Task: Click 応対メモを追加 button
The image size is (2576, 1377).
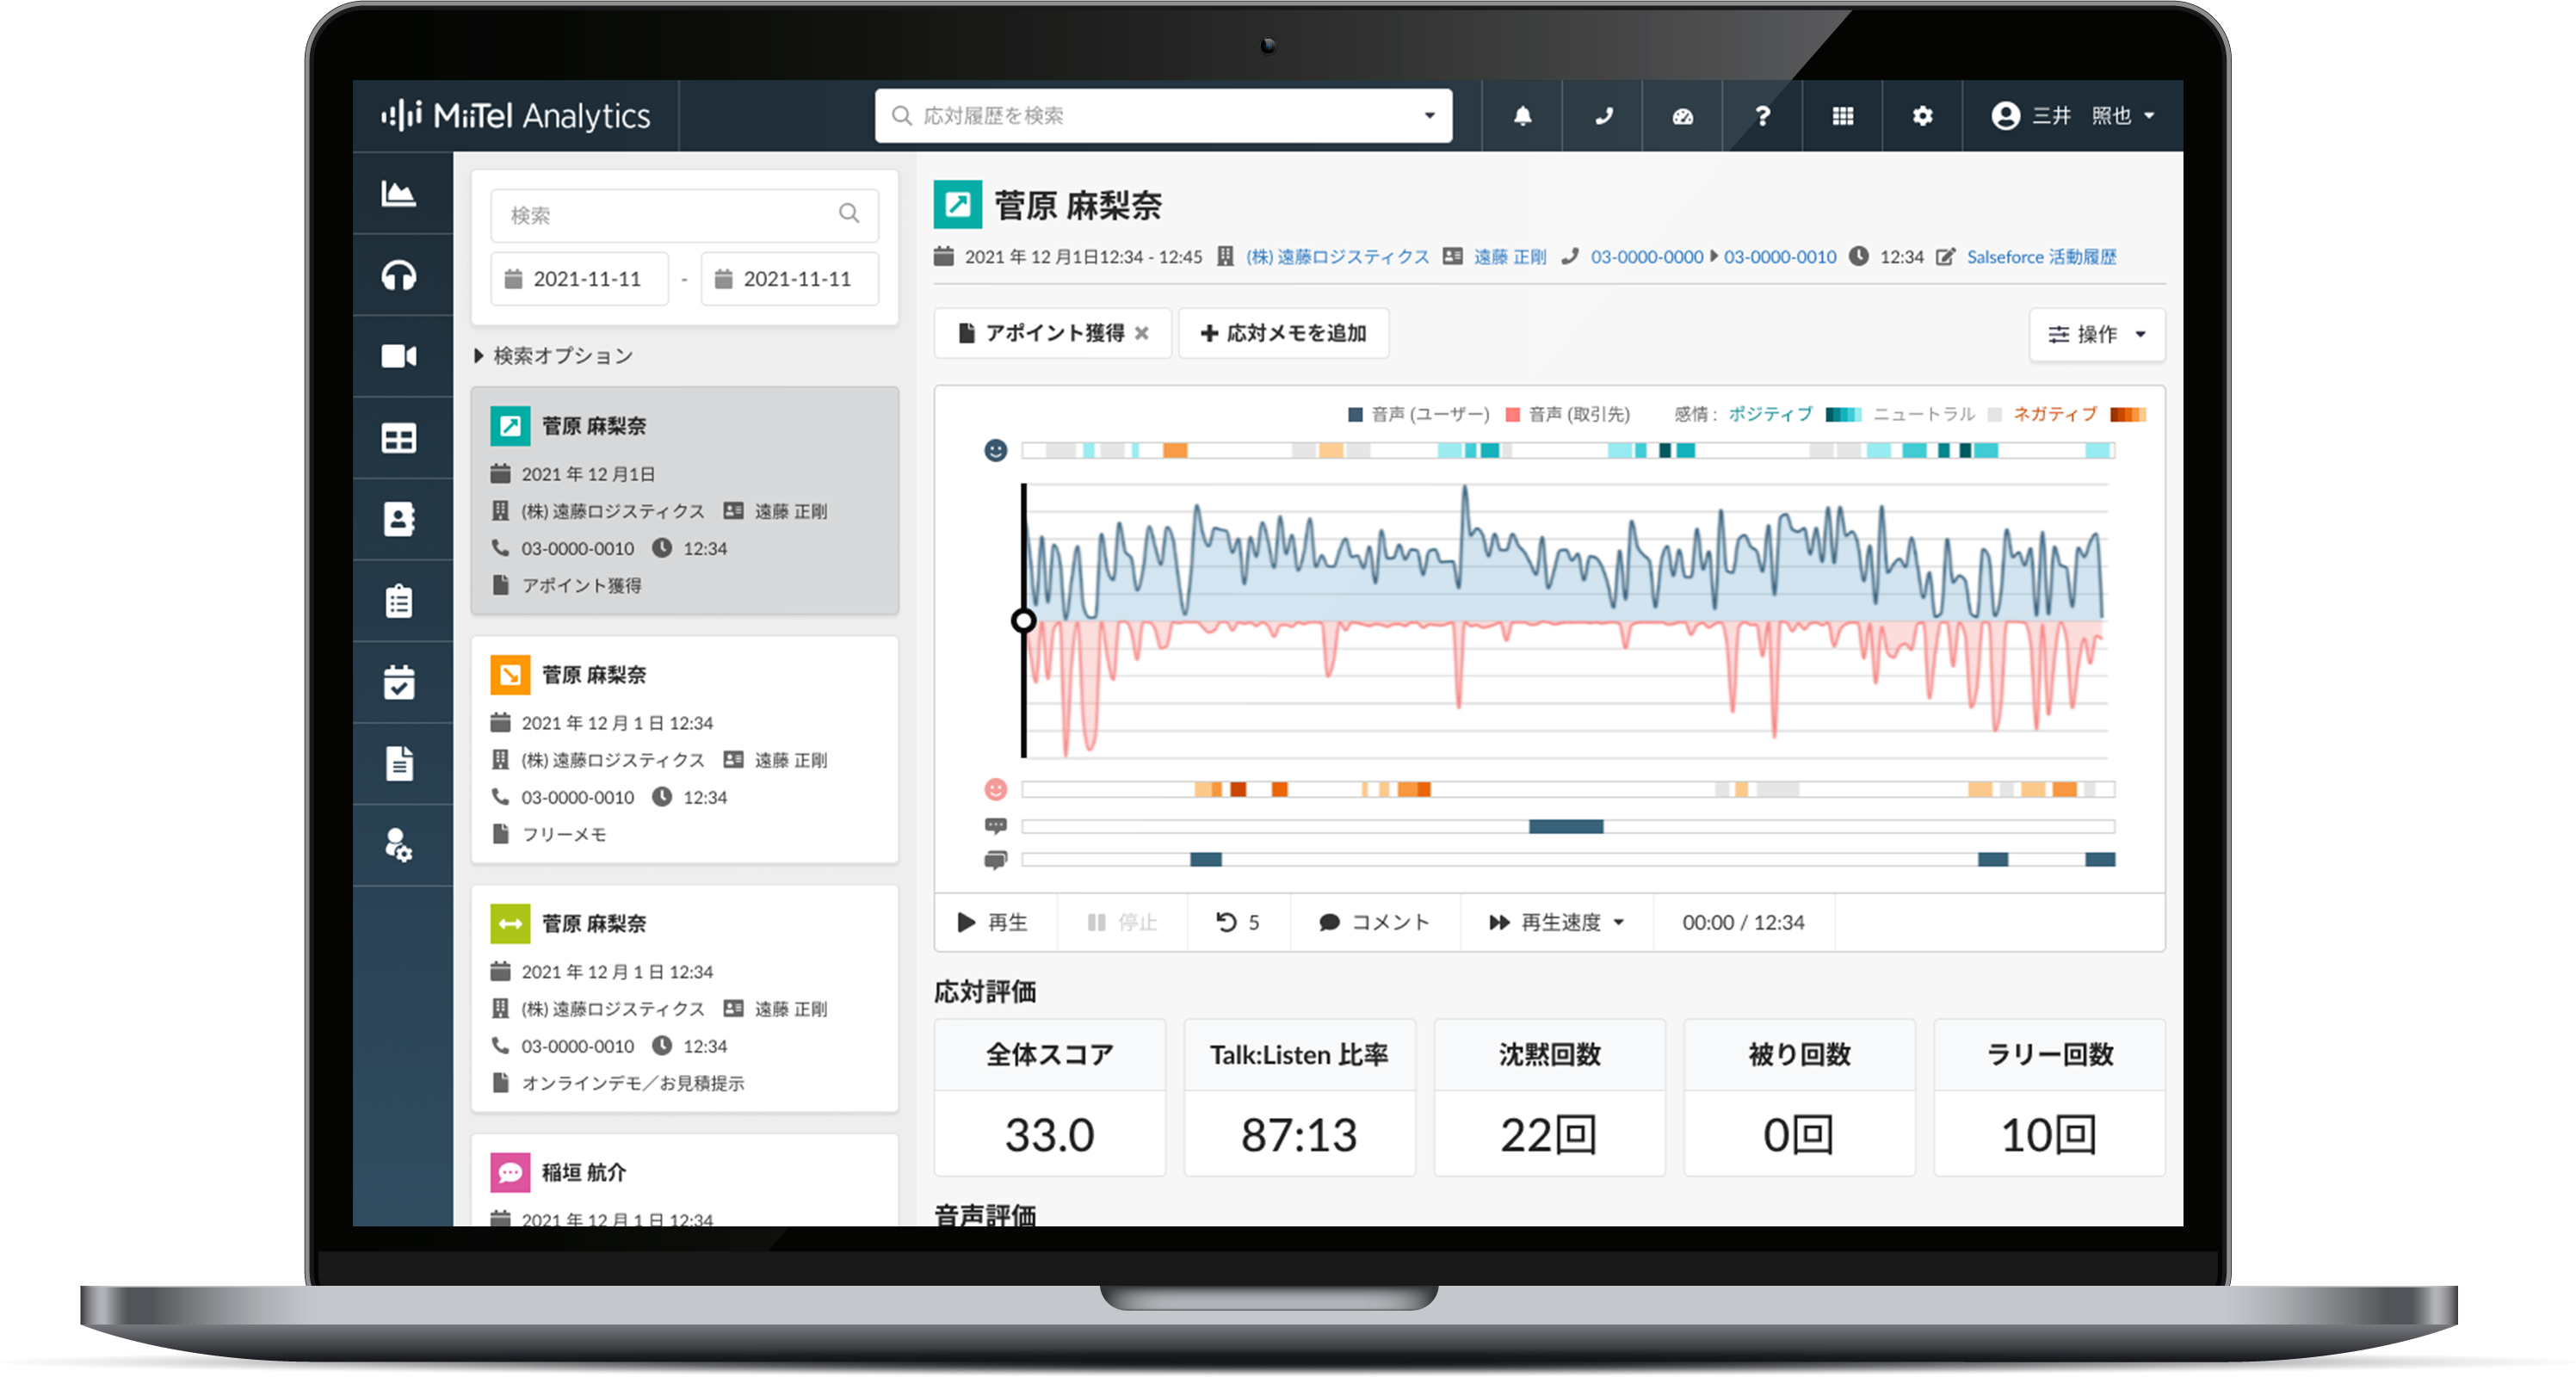Action: coord(1283,333)
